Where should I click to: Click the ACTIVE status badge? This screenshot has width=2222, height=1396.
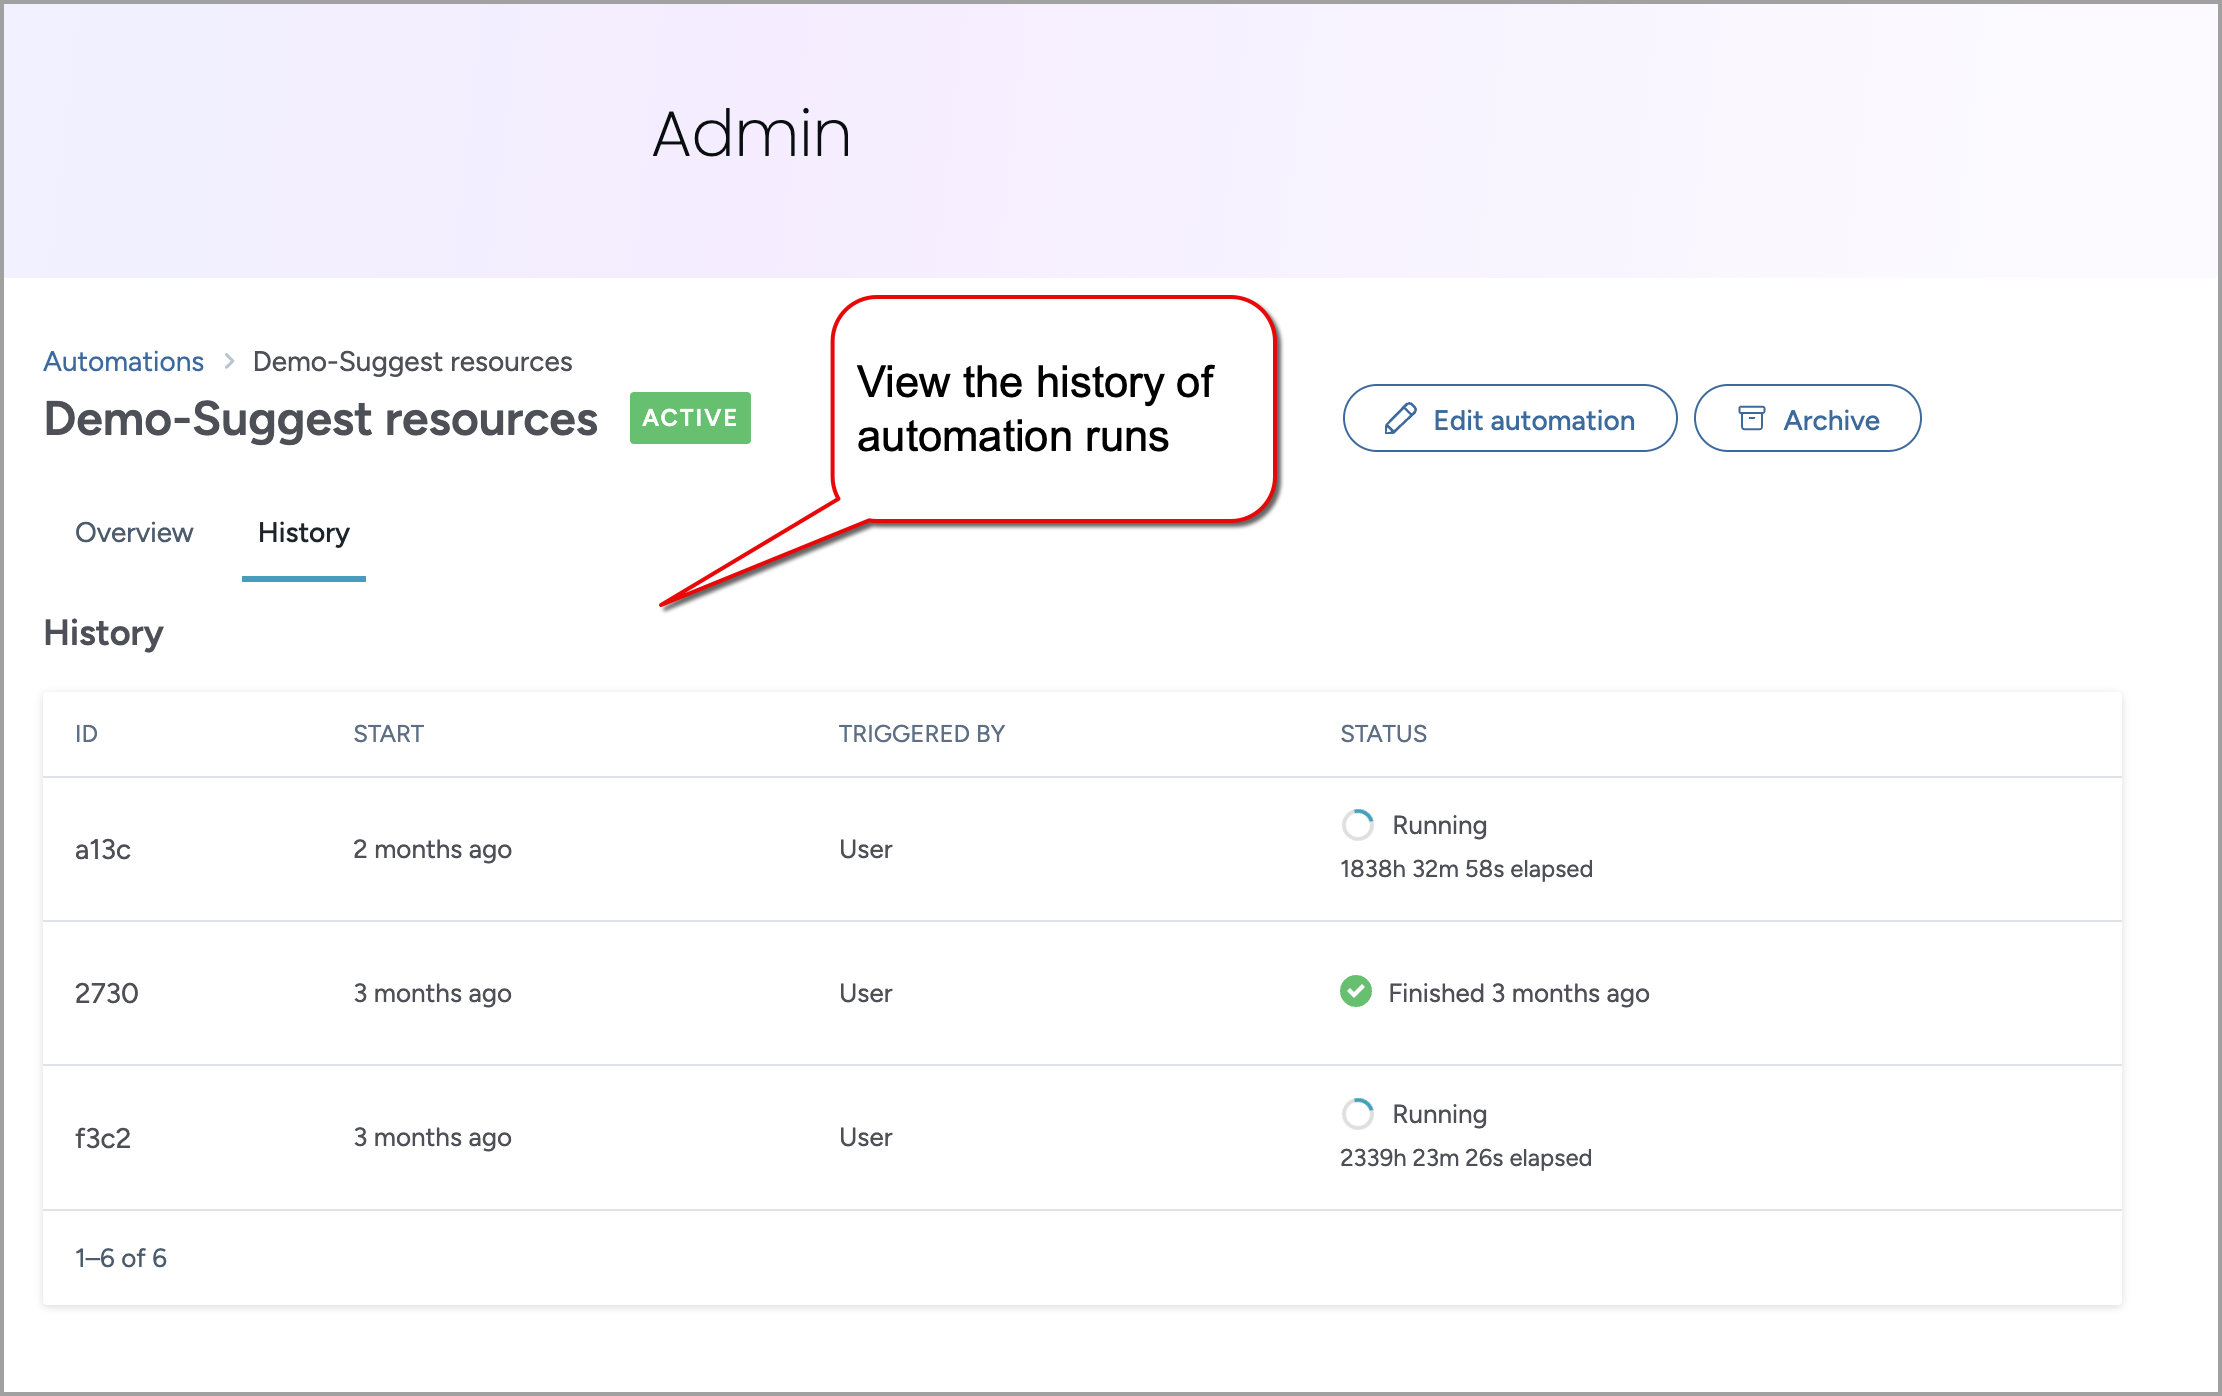coord(689,418)
